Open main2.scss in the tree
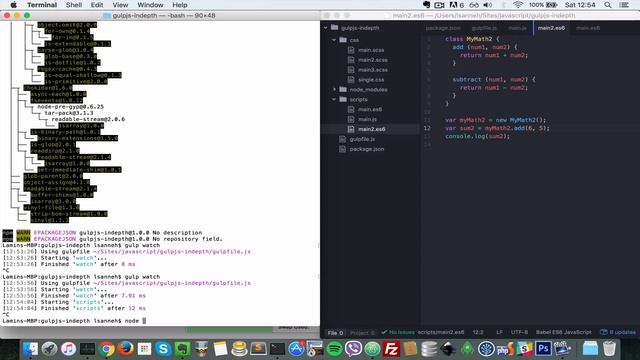This screenshot has width=640, height=360. 372,60
